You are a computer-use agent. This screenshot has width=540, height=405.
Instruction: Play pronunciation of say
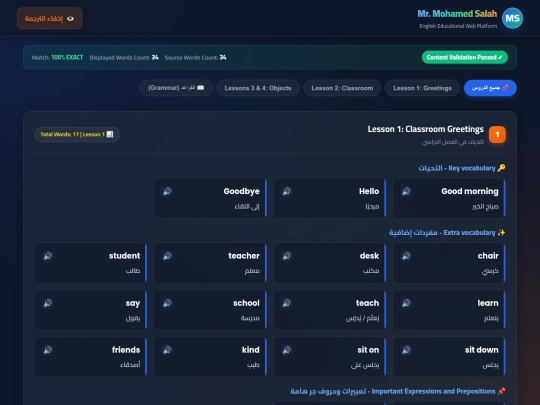click(x=48, y=303)
